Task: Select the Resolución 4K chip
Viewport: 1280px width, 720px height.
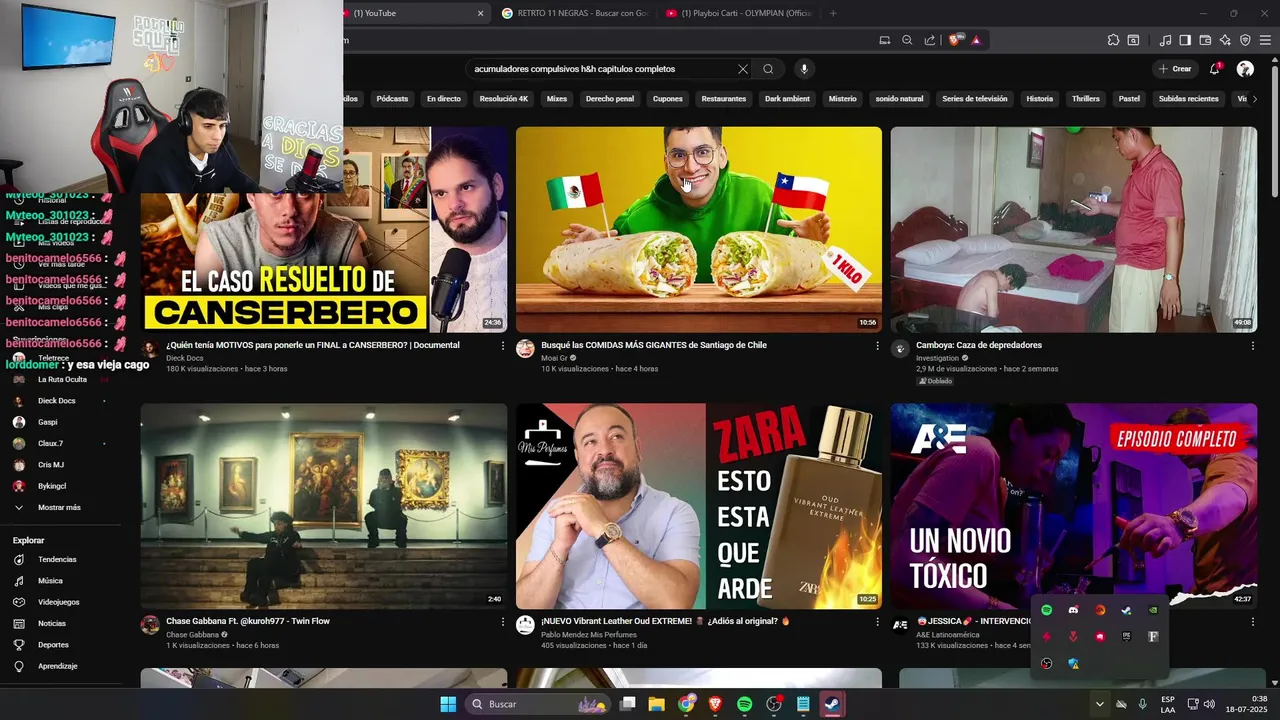Action: (x=503, y=99)
